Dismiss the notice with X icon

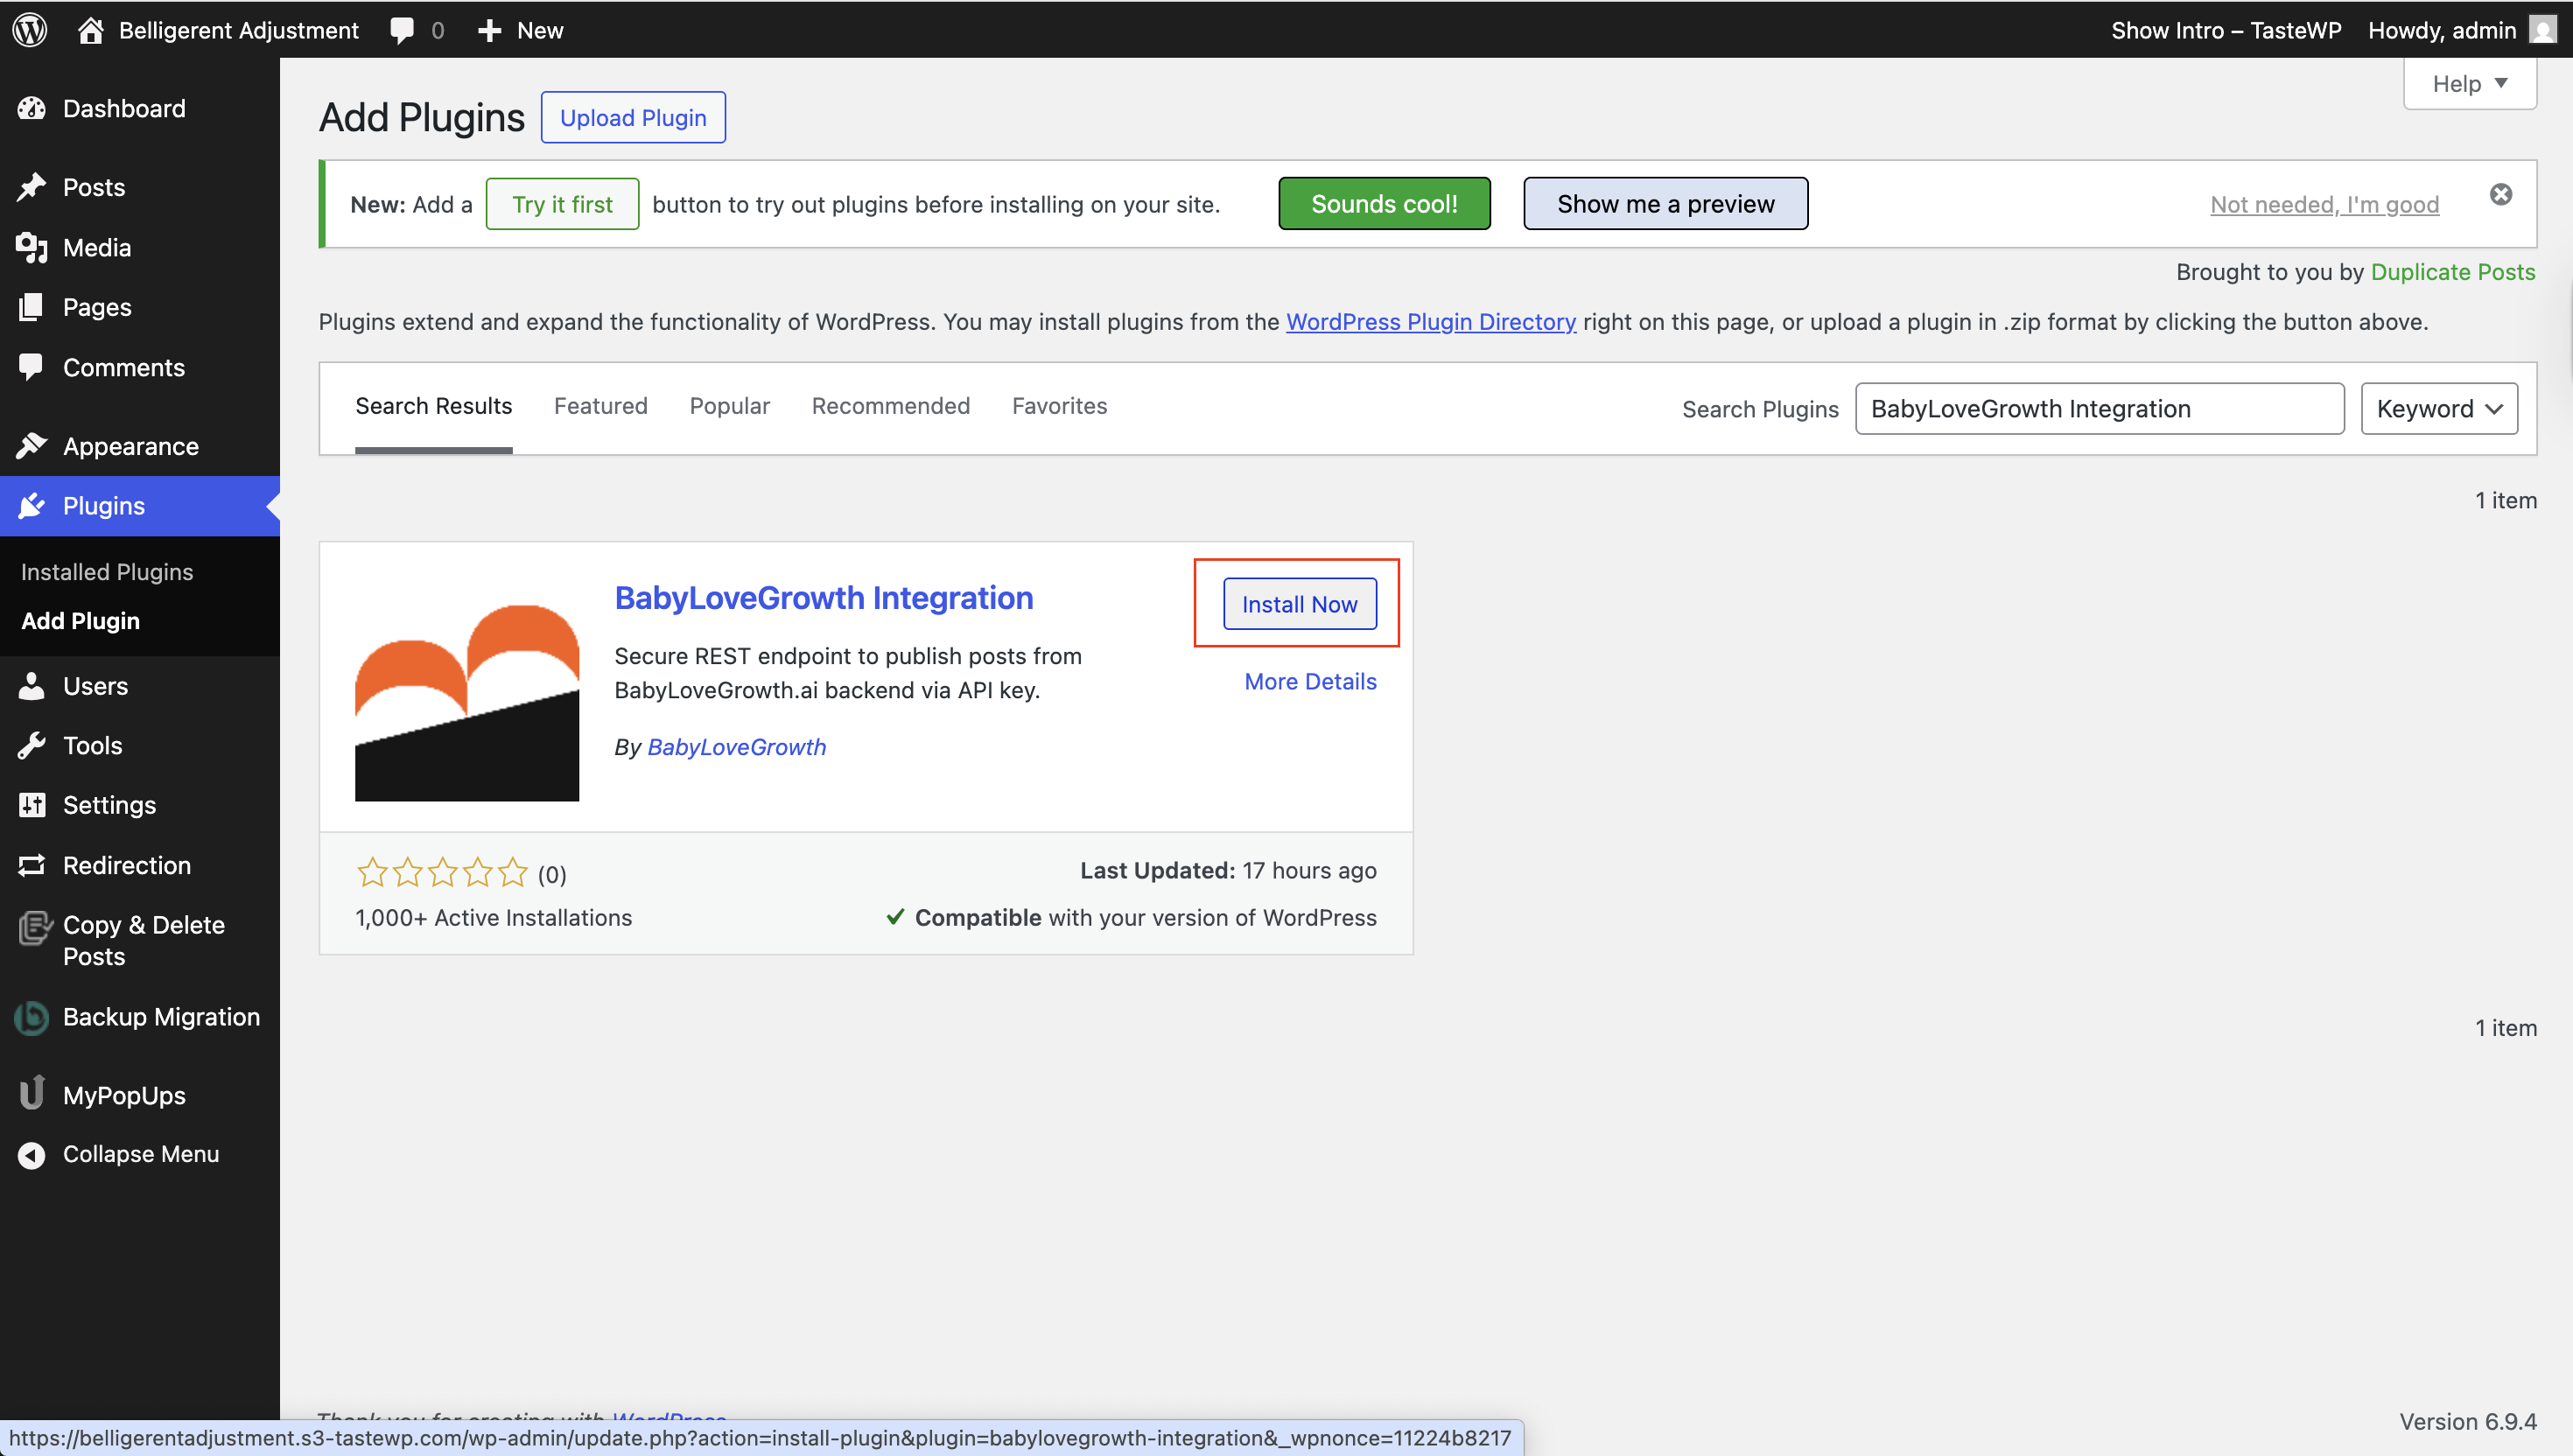pyautogui.click(x=2500, y=194)
